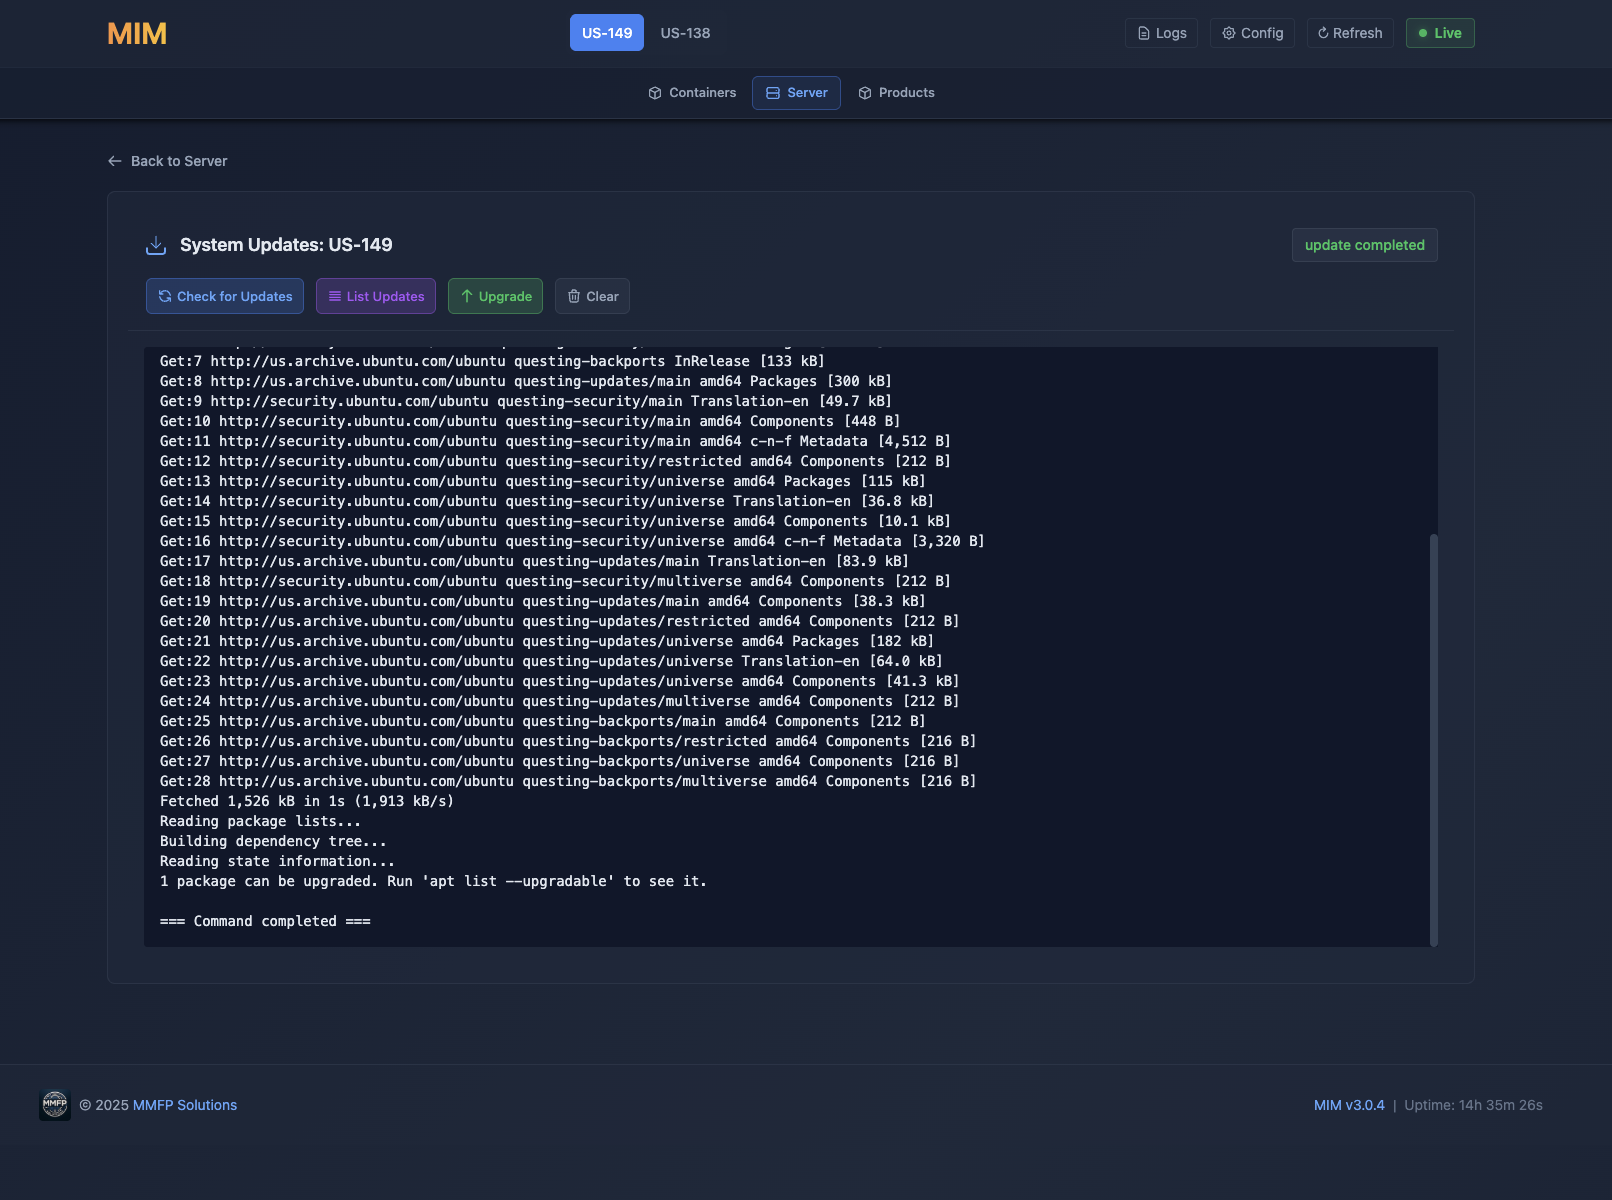Click the Config gear icon
The width and height of the screenshot is (1612, 1200).
pyautogui.click(x=1229, y=32)
